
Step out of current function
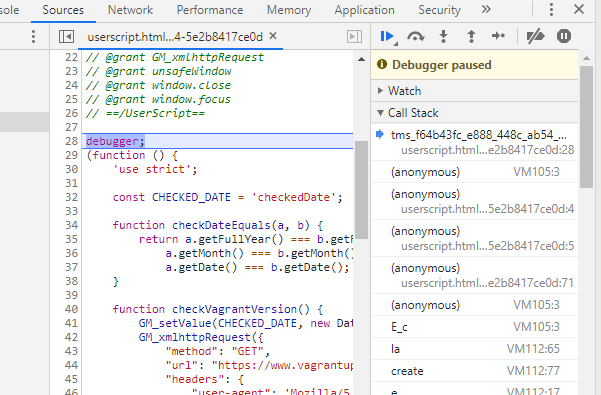click(x=471, y=36)
